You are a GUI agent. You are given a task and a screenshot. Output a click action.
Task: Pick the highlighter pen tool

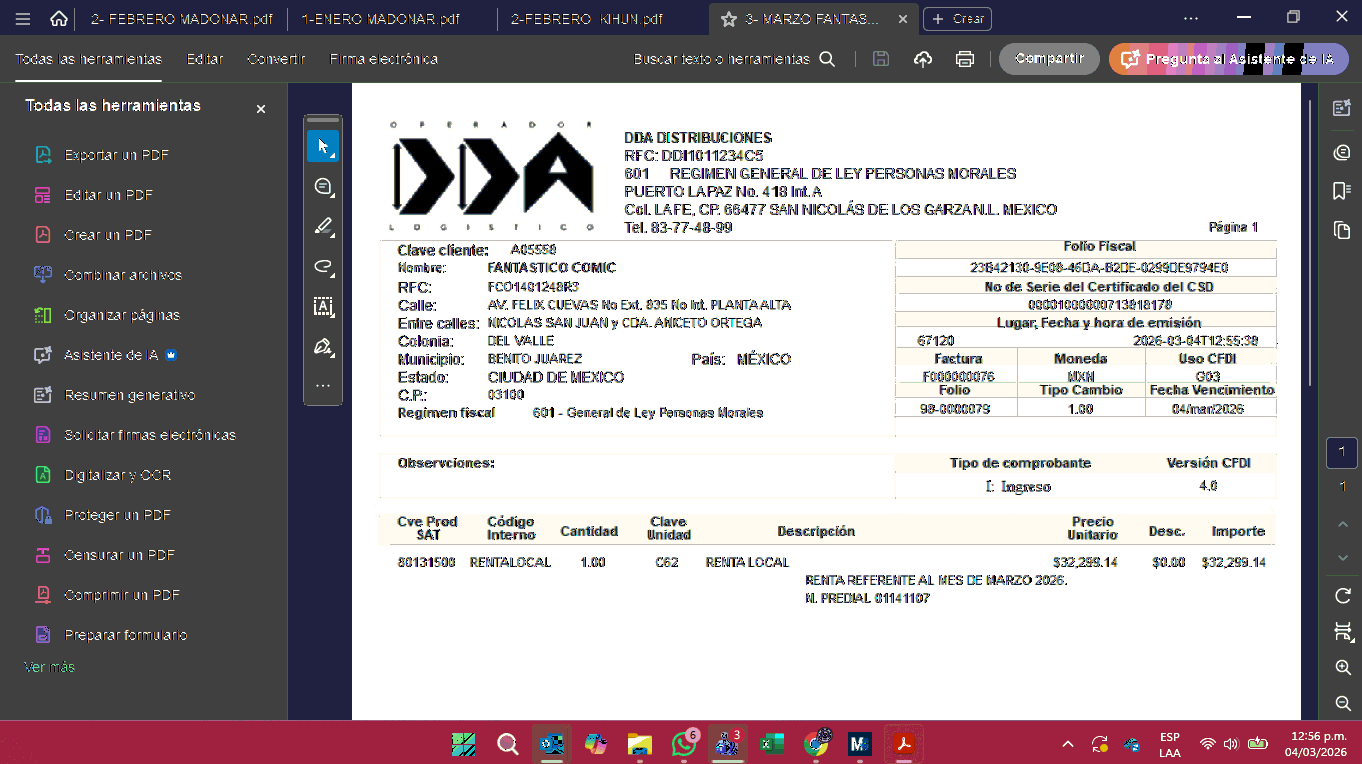click(x=323, y=227)
